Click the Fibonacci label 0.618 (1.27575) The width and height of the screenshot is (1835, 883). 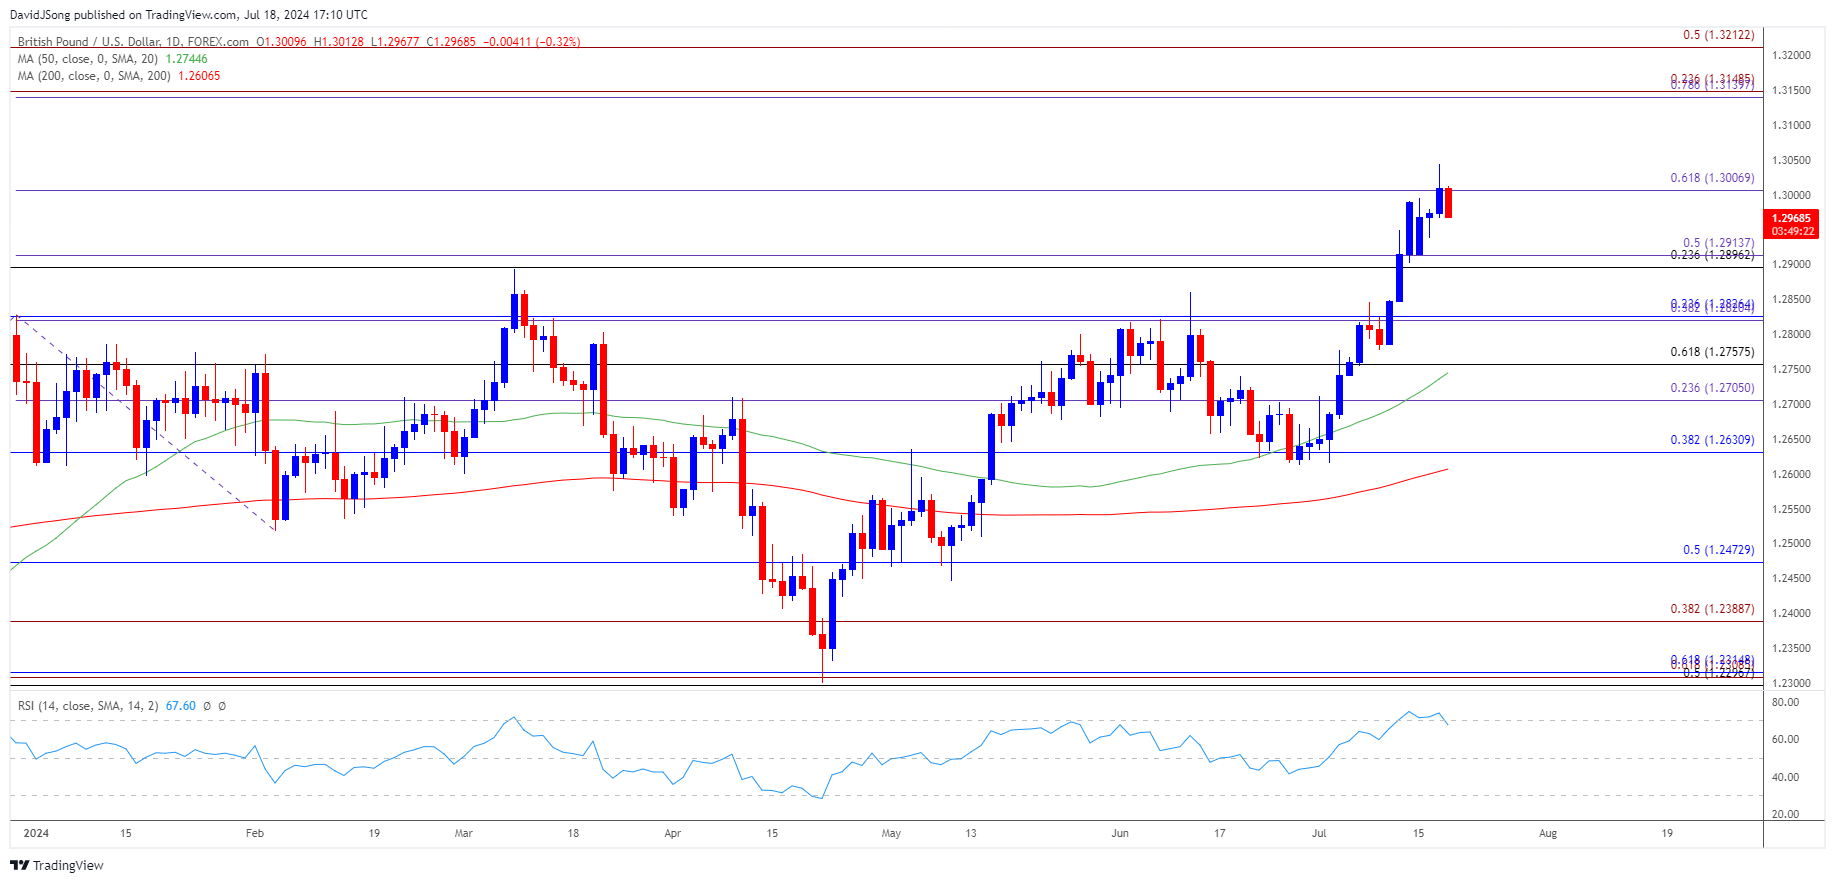tap(1712, 352)
